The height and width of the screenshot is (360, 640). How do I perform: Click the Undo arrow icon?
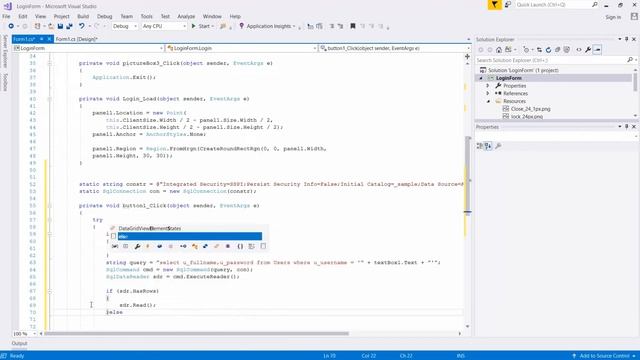click(x=82, y=26)
